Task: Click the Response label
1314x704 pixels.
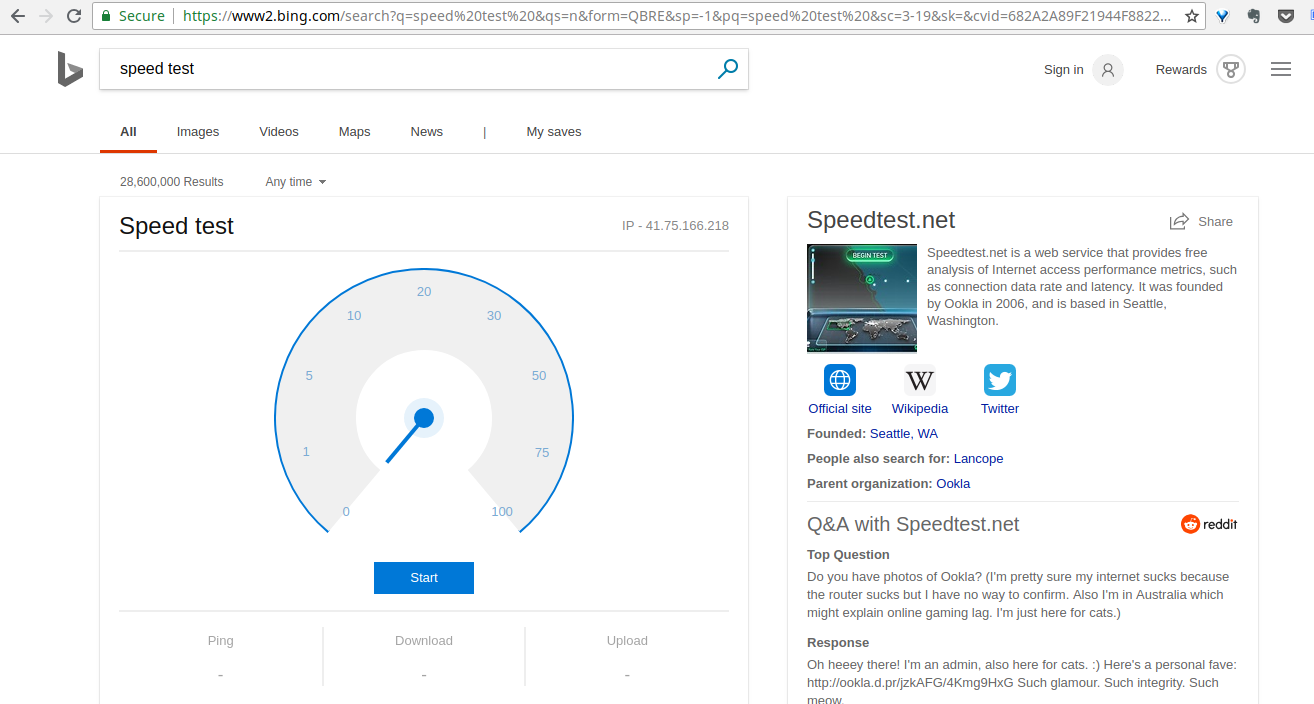Action: [838, 643]
